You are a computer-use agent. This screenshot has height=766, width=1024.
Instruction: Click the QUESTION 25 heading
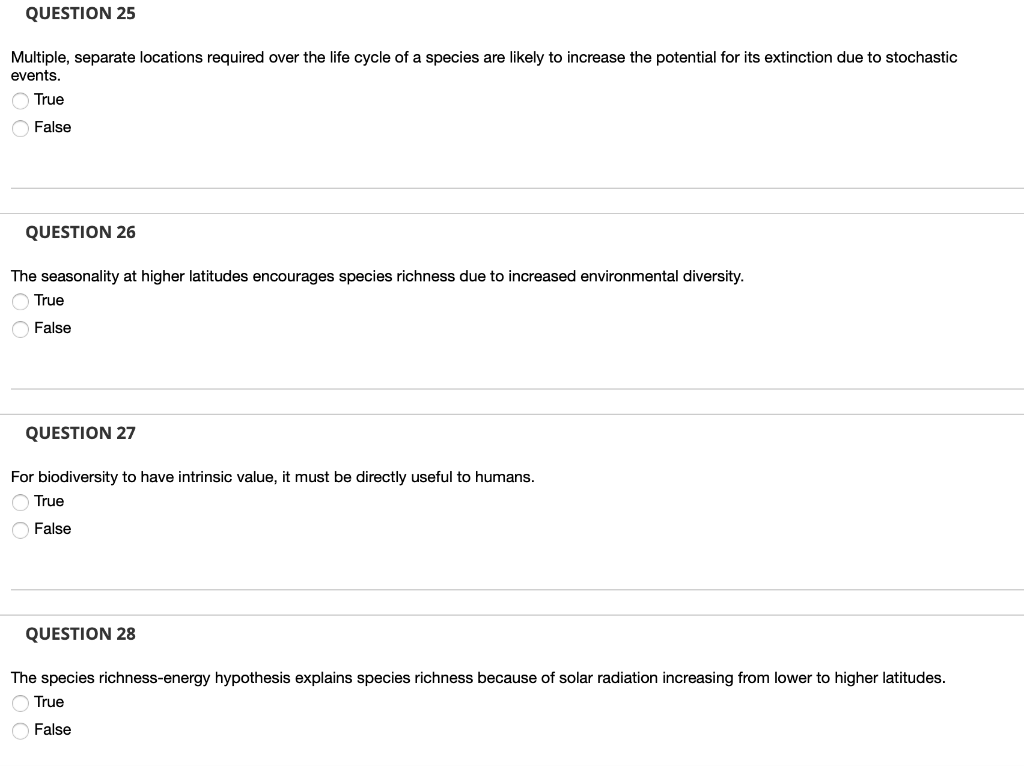[80, 13]
